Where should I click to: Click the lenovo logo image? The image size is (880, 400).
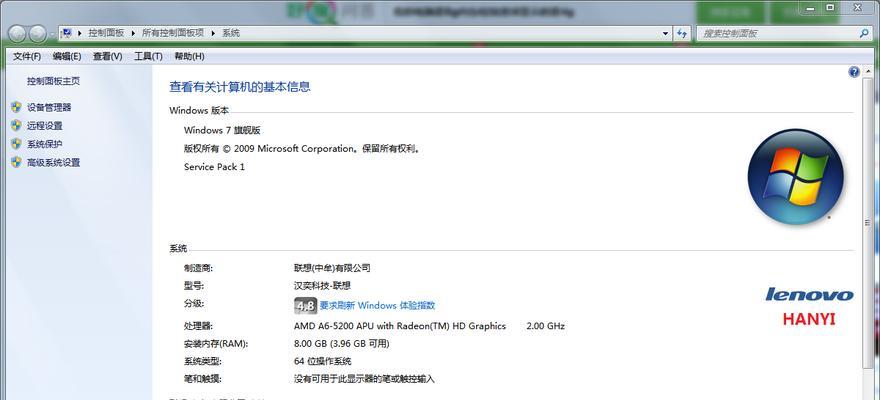pos(809,295)
